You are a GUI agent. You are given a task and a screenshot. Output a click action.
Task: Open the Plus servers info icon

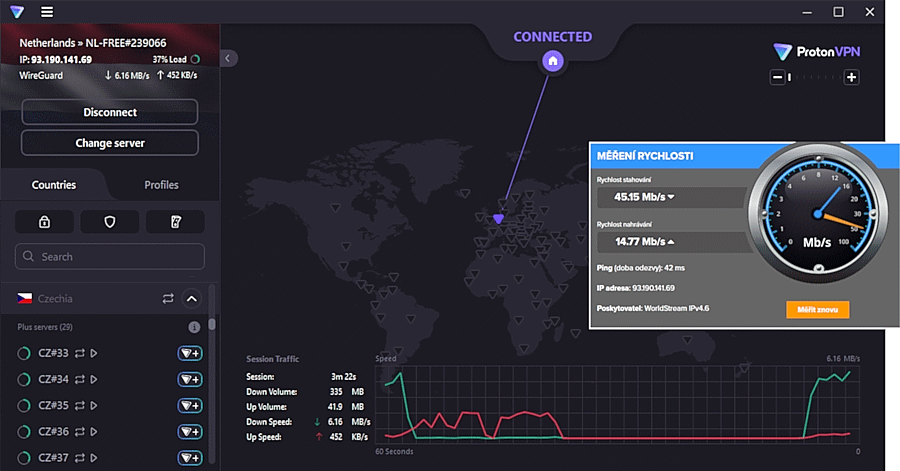(194, 327)
